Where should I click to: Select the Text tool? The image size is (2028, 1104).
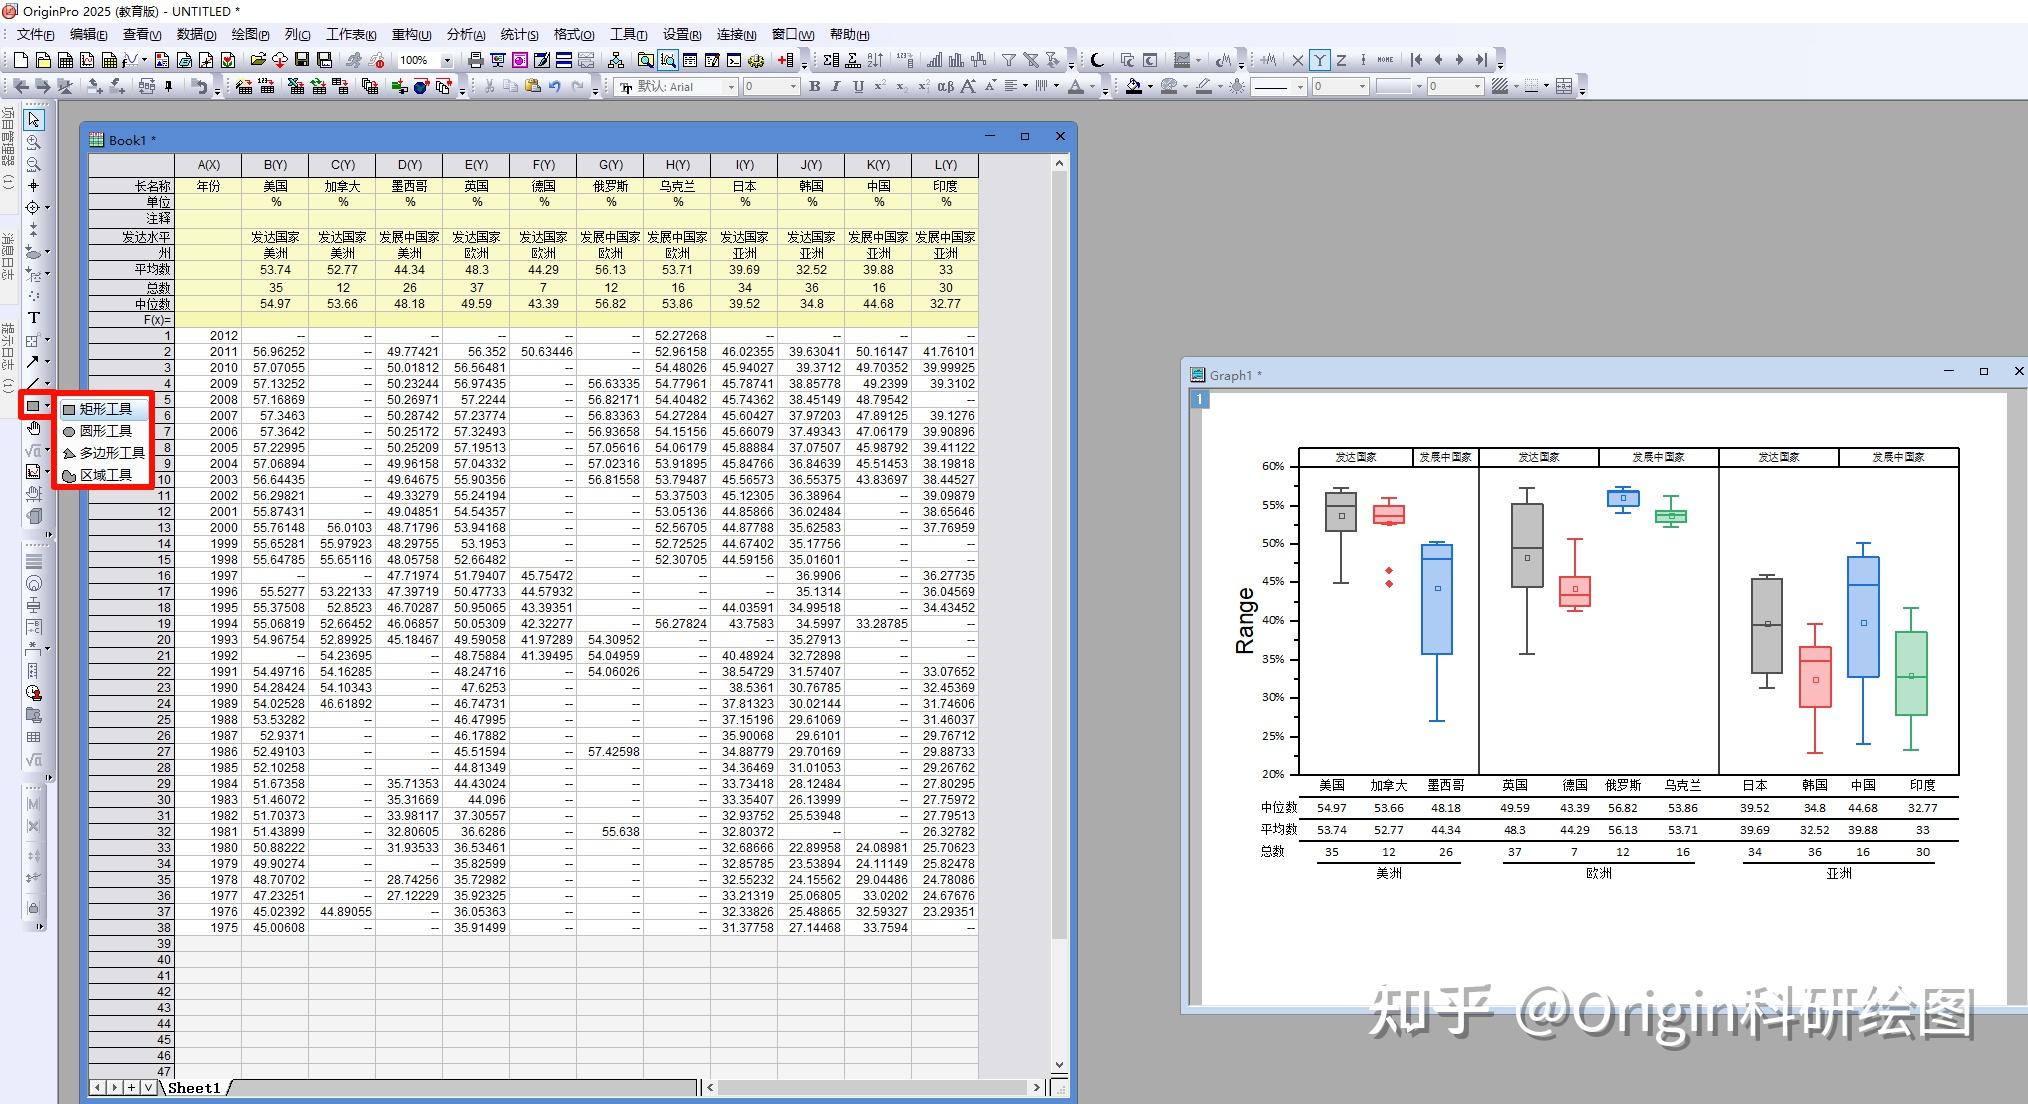pyautogui.click(x=33, y=318)
